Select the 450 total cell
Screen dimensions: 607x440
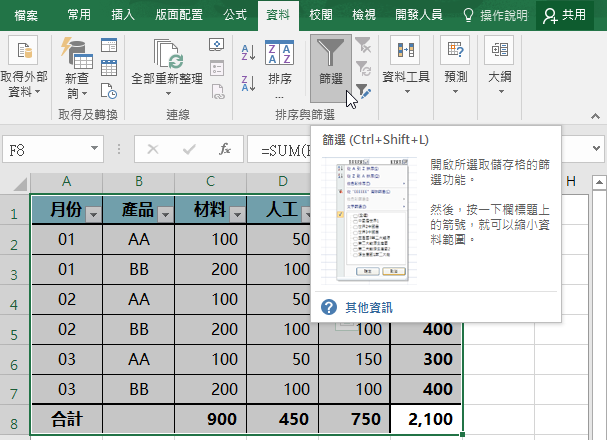[283, 419]
